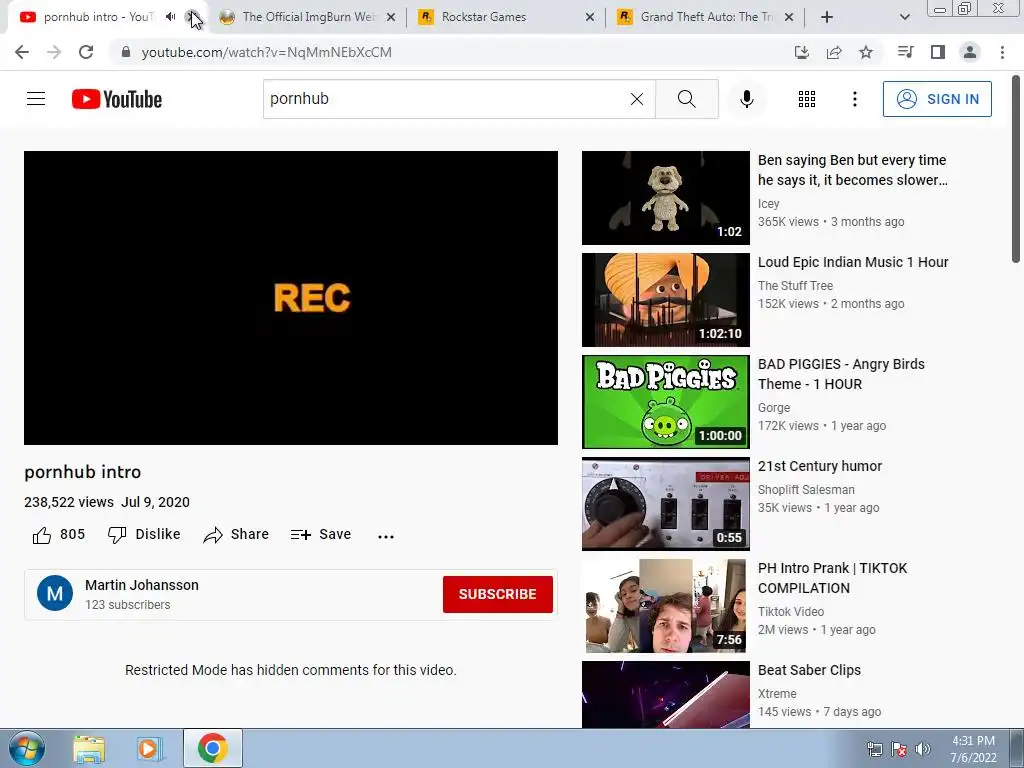Share this page from the address bar icon
Screen dimensions: 1024x768
834,52
